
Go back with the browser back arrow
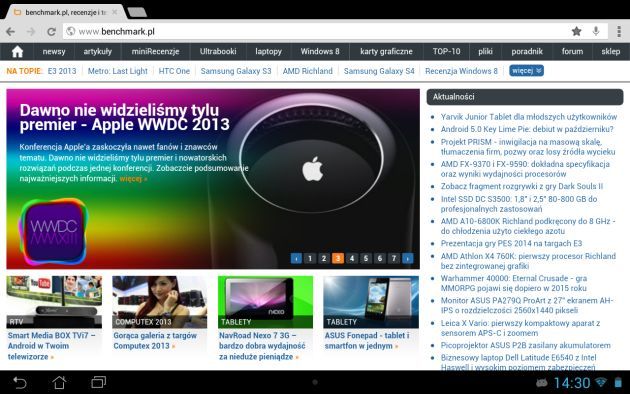(10, 31)
